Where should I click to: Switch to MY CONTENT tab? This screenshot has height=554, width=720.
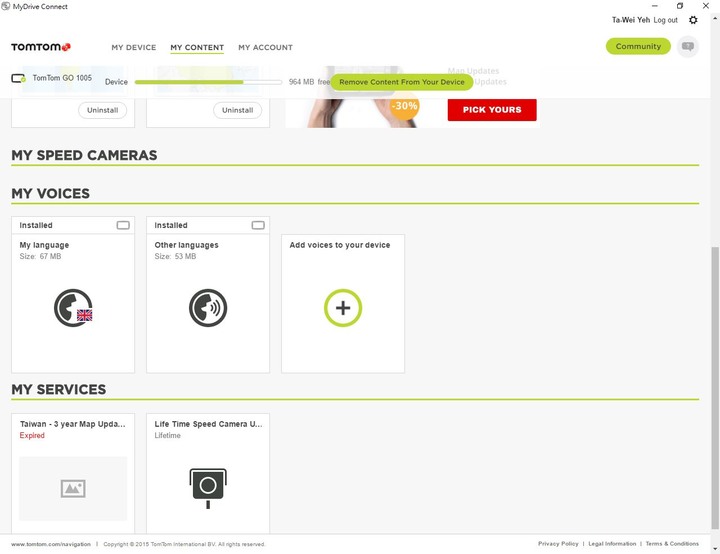(x=197, y=47)
